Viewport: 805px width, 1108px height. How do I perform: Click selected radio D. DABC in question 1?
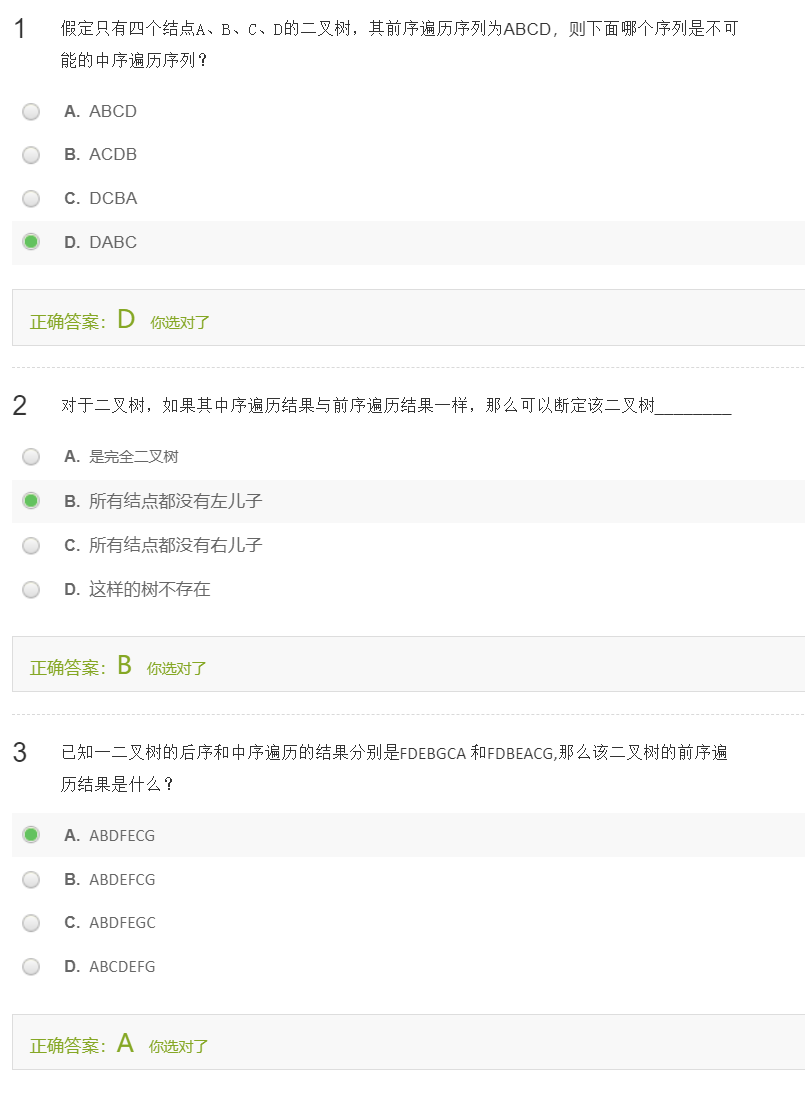(x=31, y=242)
